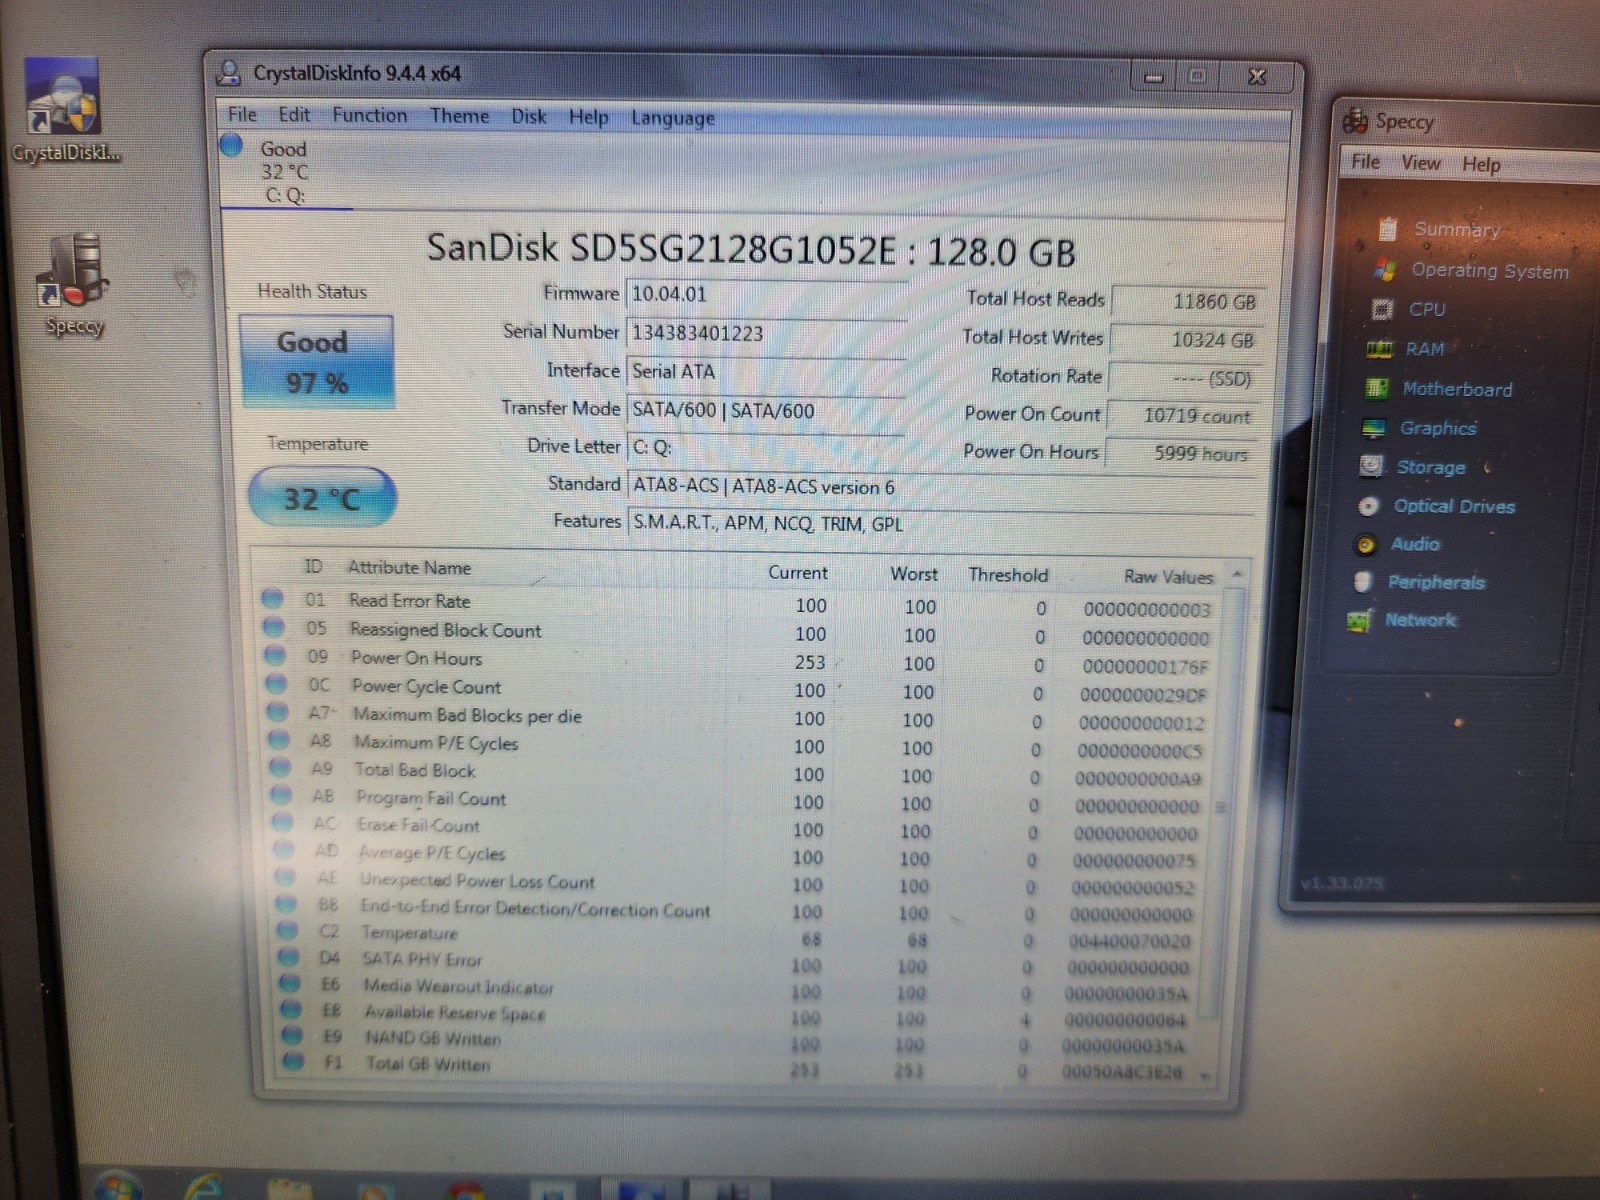Click the Audio speaker icon in Speccy

(x=1366, y=545)
